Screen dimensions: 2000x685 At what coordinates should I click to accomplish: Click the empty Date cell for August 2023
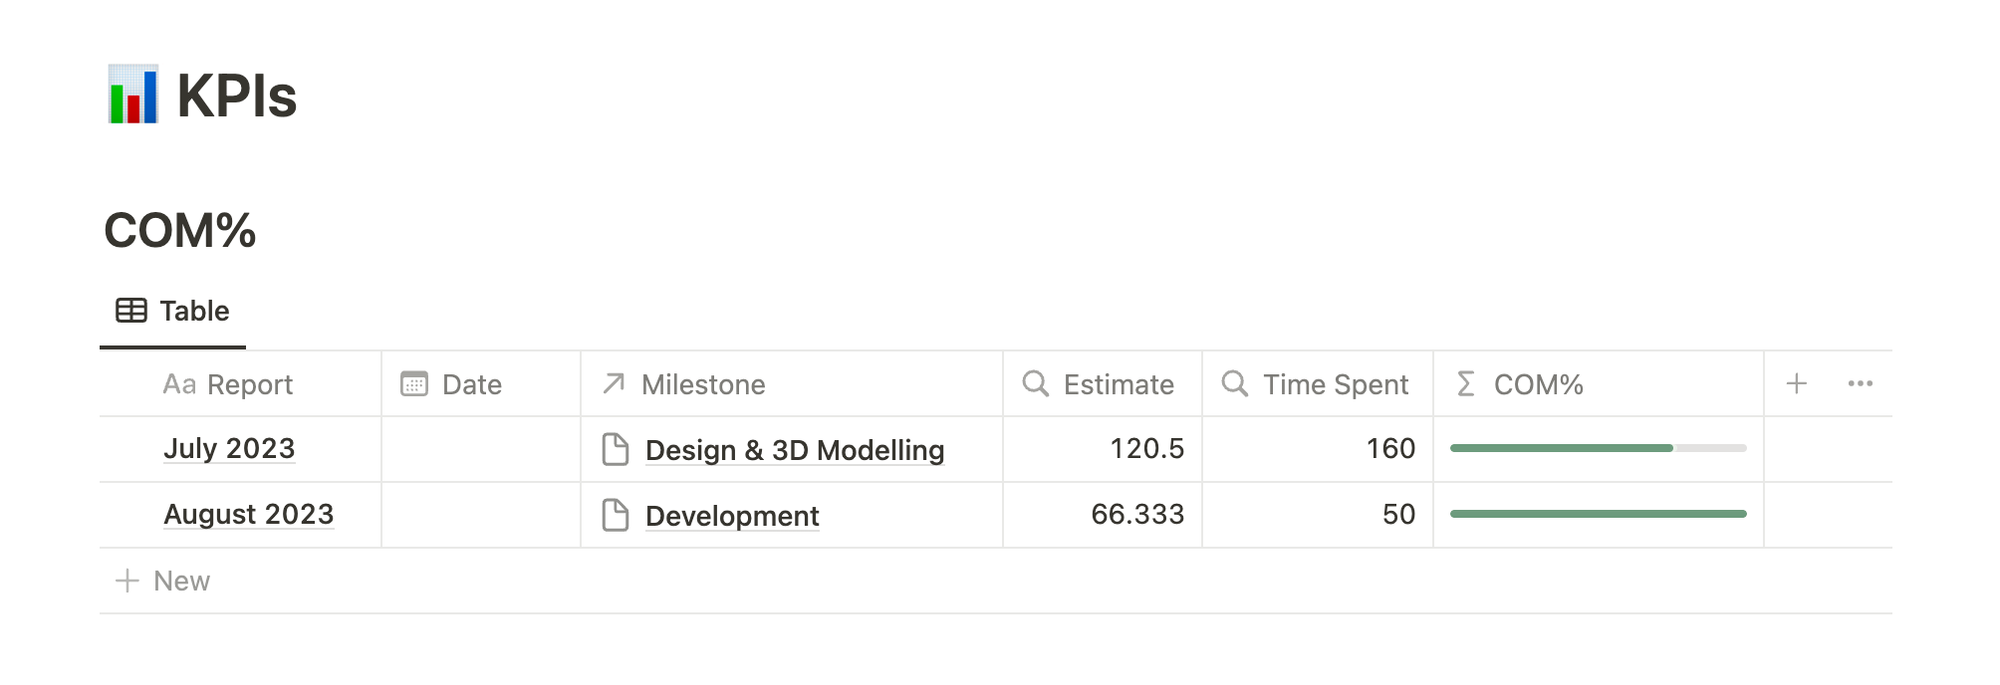(x=481, y=515)
